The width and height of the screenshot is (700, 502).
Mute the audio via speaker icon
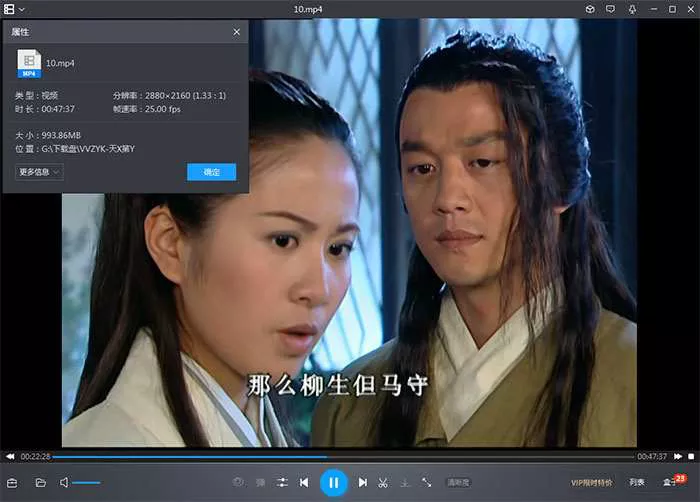[x=64, y=483]
